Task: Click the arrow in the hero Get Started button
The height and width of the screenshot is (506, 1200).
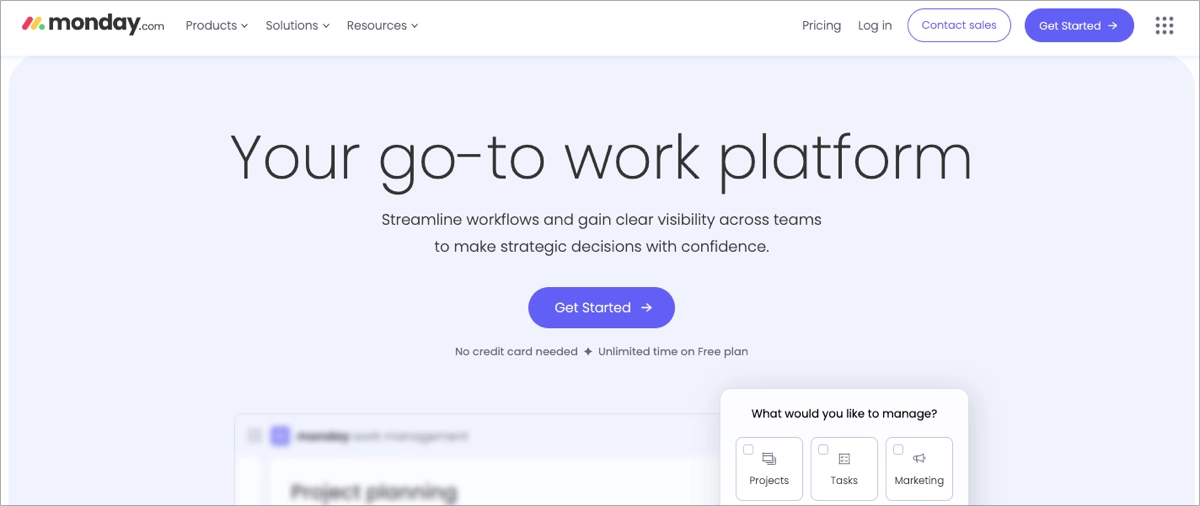Action: (646, 308)
